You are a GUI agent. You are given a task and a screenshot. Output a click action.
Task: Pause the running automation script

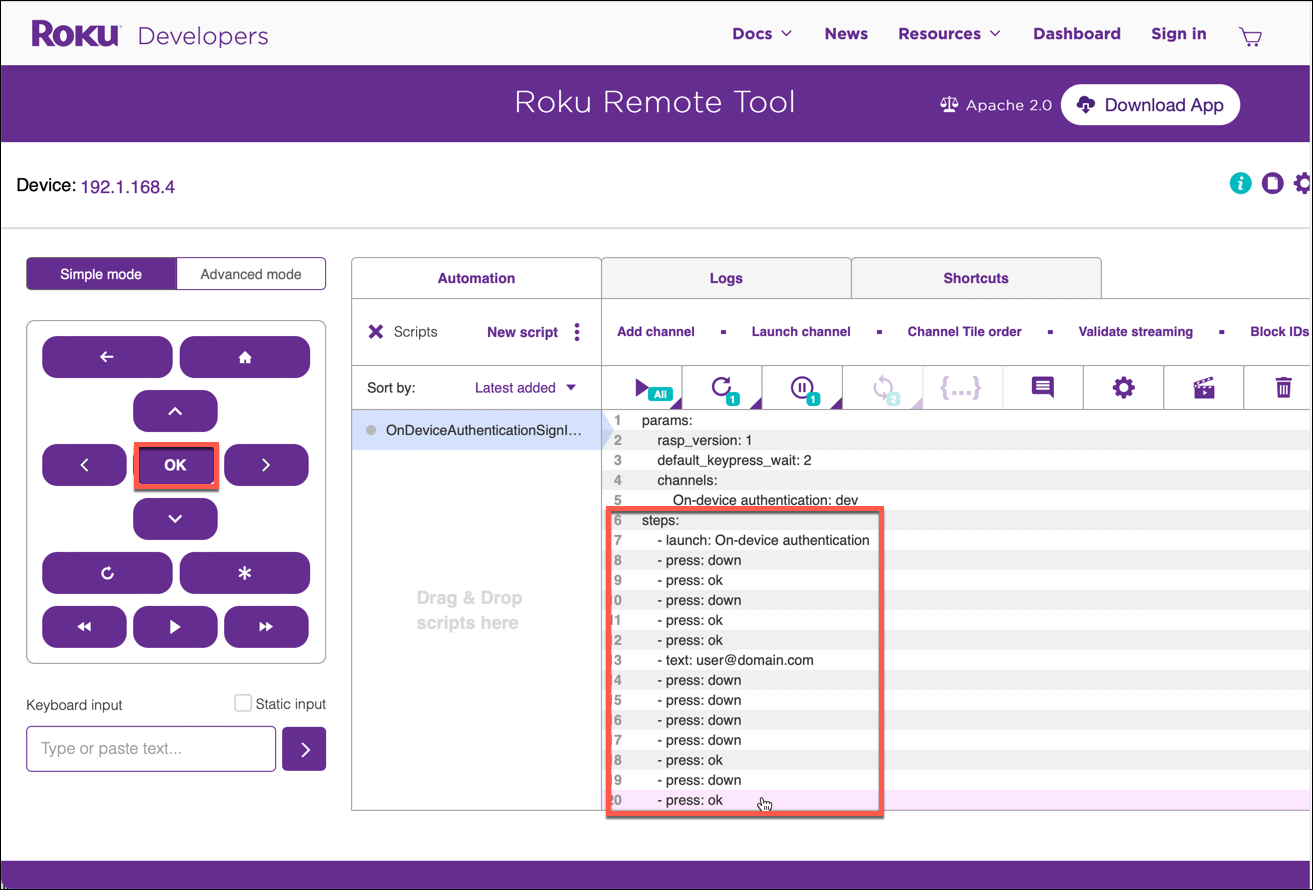802,387
